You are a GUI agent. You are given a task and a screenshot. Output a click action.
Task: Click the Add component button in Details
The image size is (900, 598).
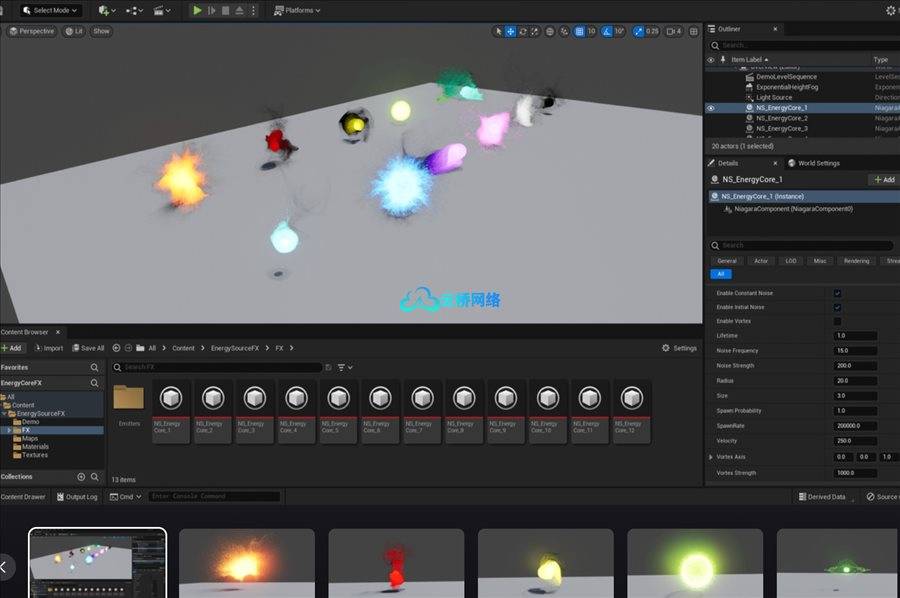[x=884, y=180]
